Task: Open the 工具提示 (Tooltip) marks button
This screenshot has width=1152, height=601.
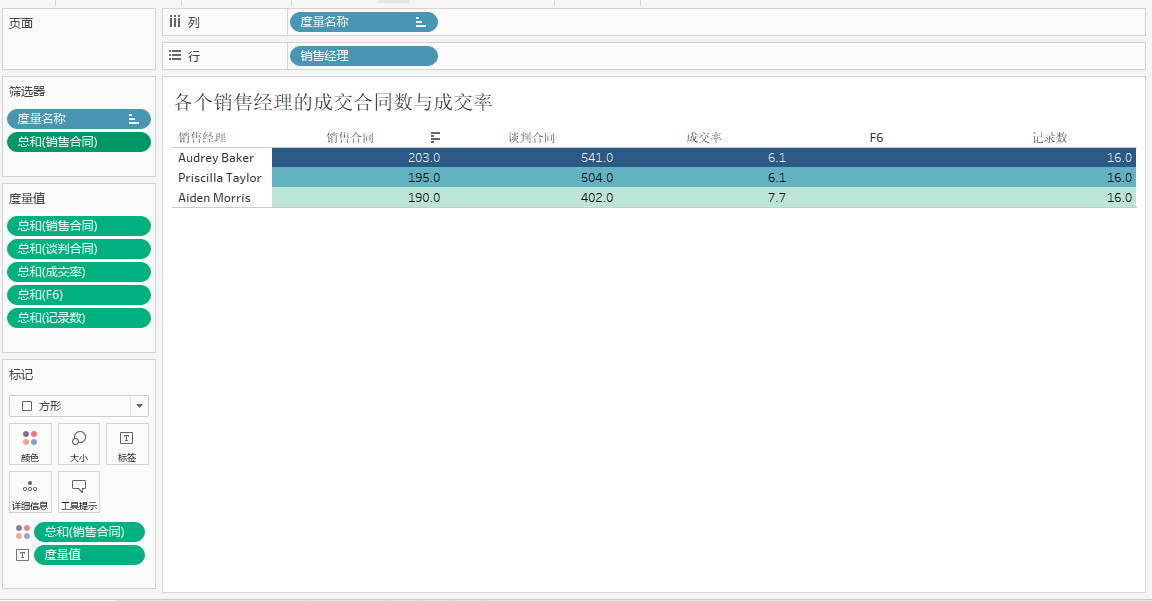Action: click(79, 491)
